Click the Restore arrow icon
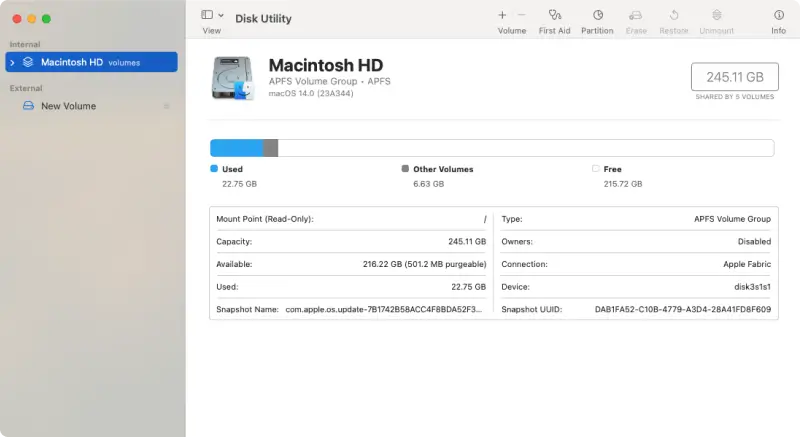 point(673,15)
